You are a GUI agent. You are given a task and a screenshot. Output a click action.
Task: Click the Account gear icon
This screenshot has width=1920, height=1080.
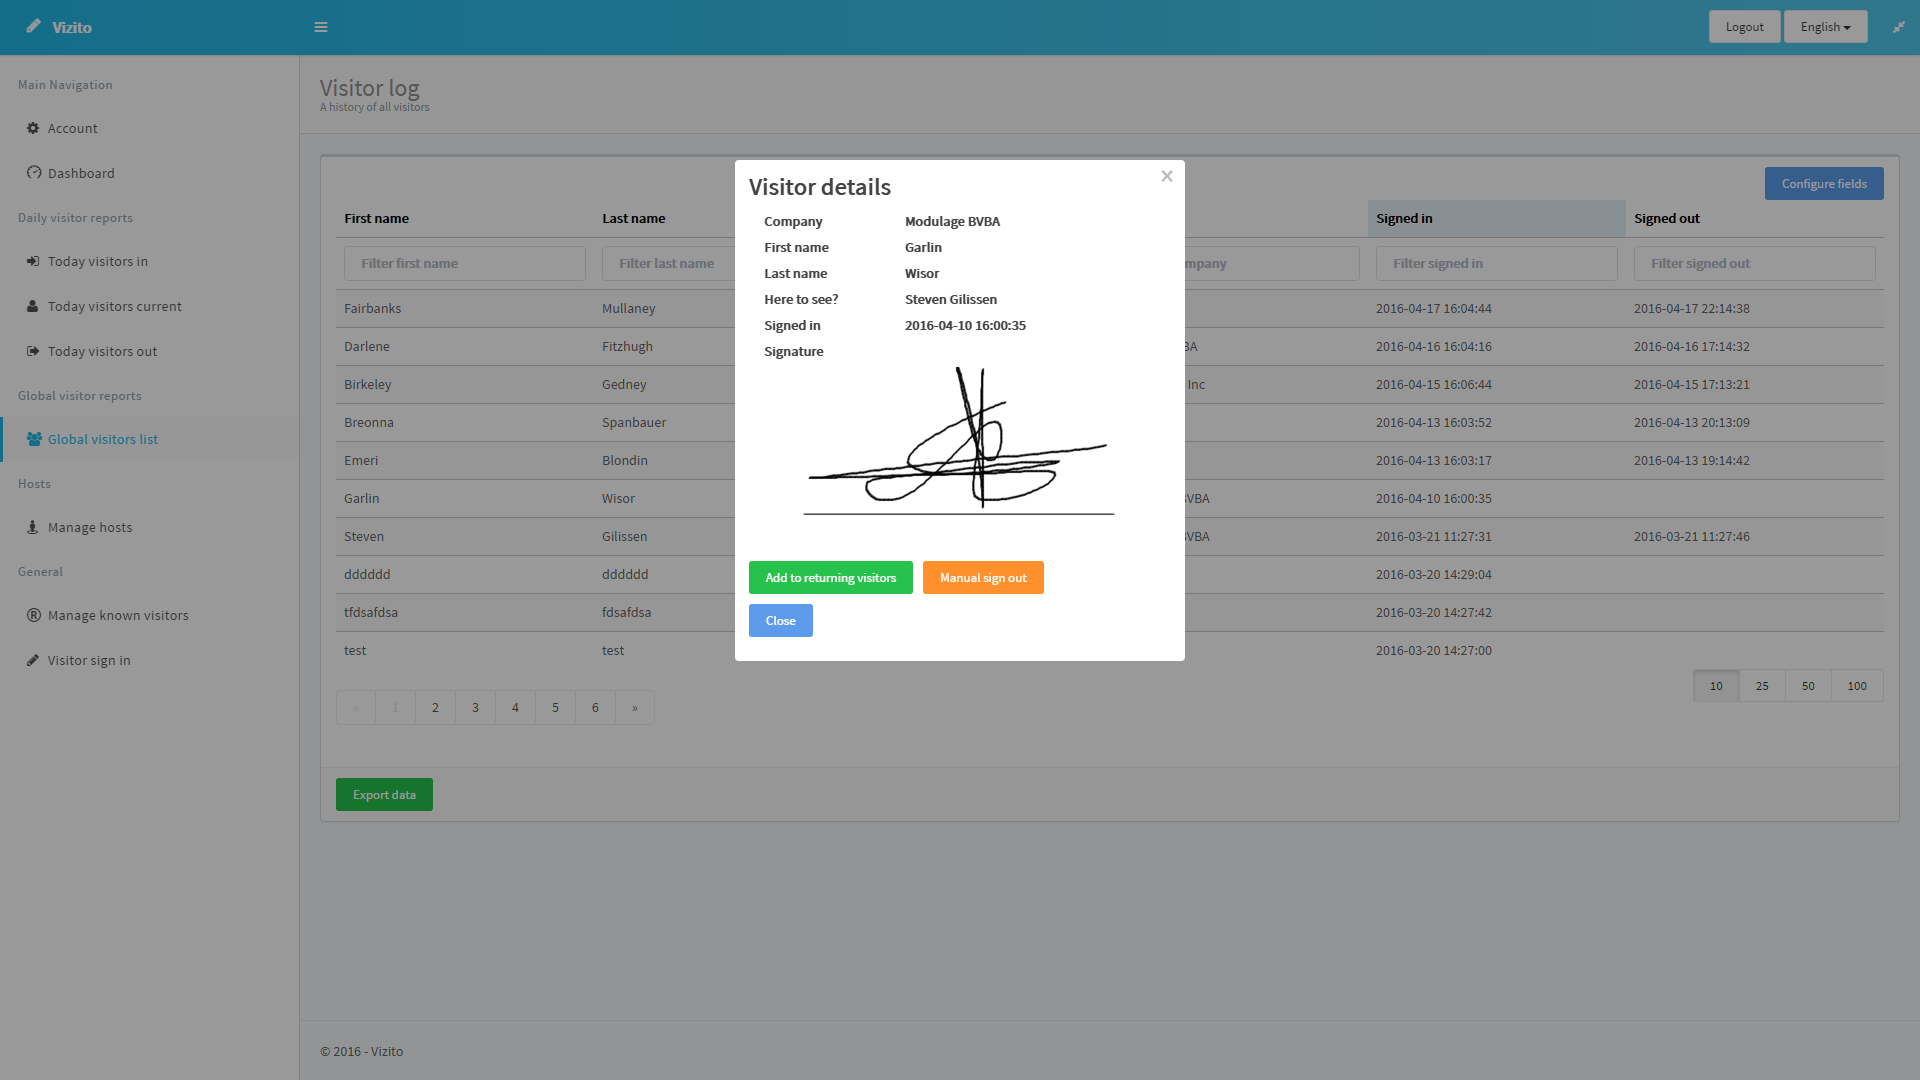click(x=33, y=128)
